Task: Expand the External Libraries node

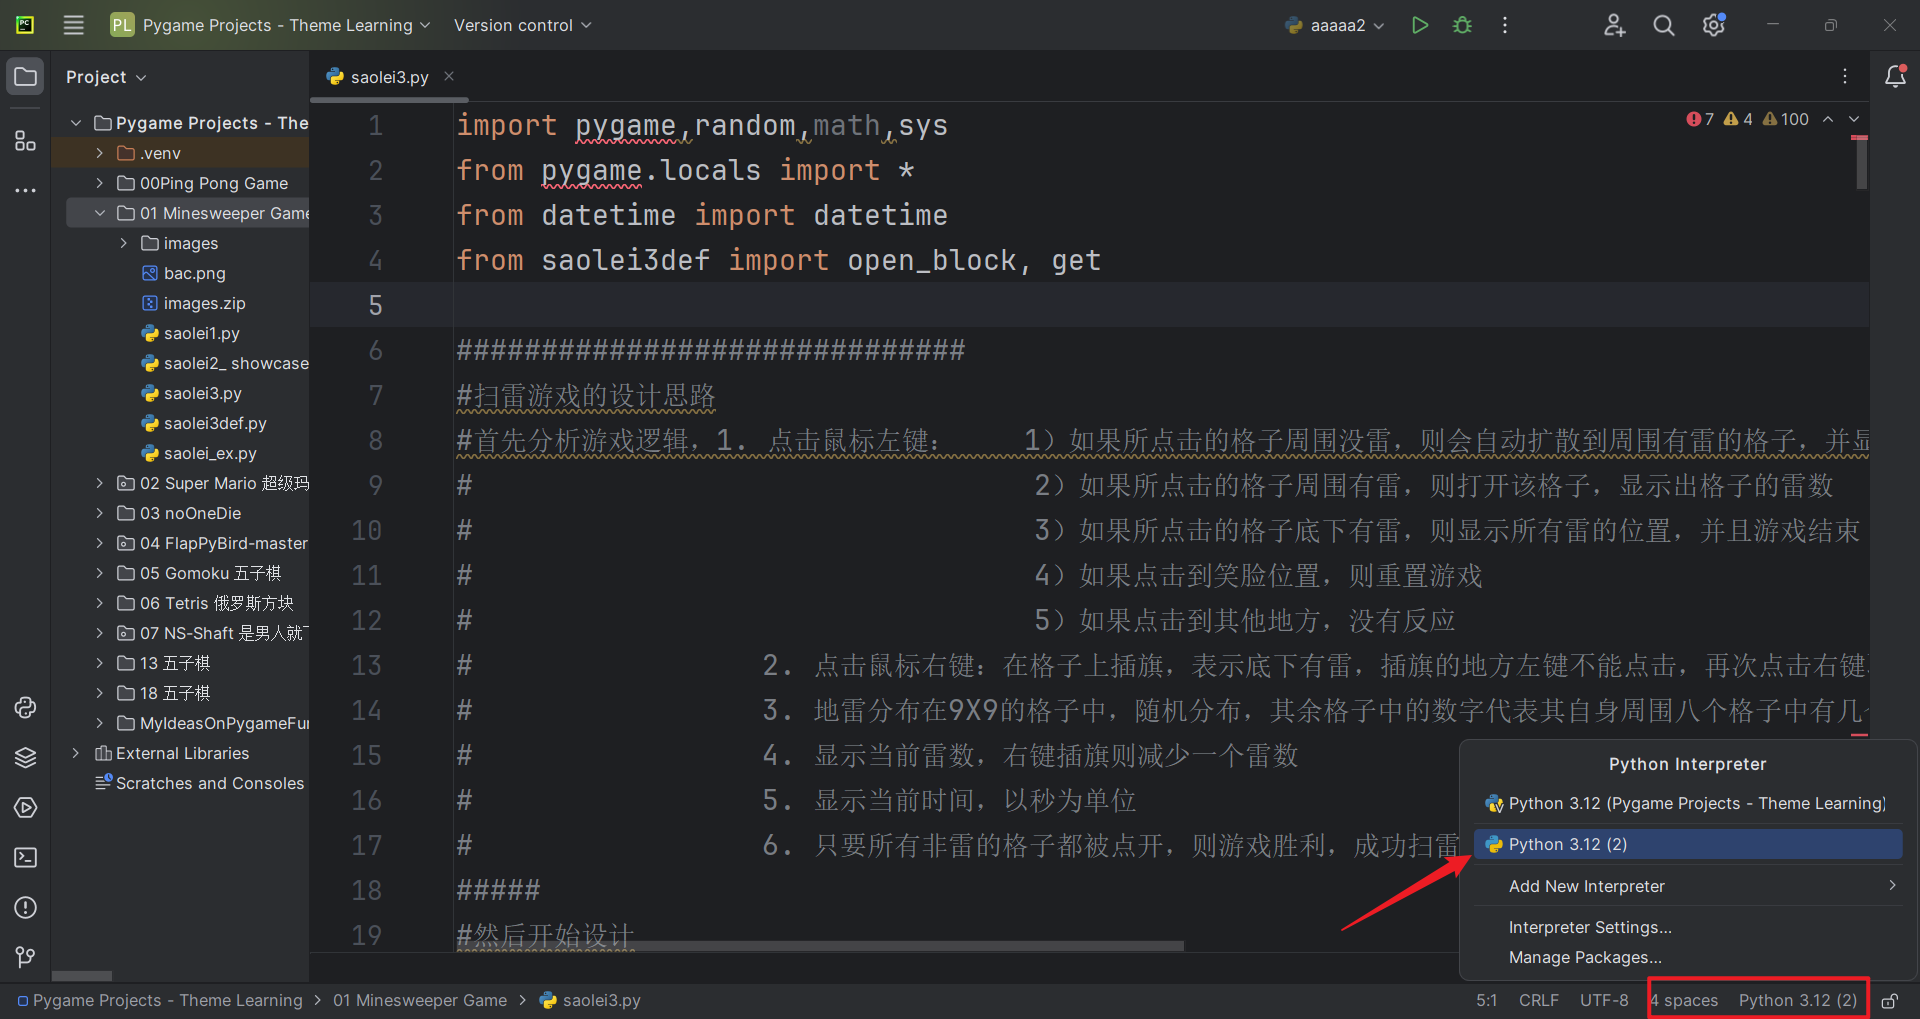Action: [x=76, y=753]
